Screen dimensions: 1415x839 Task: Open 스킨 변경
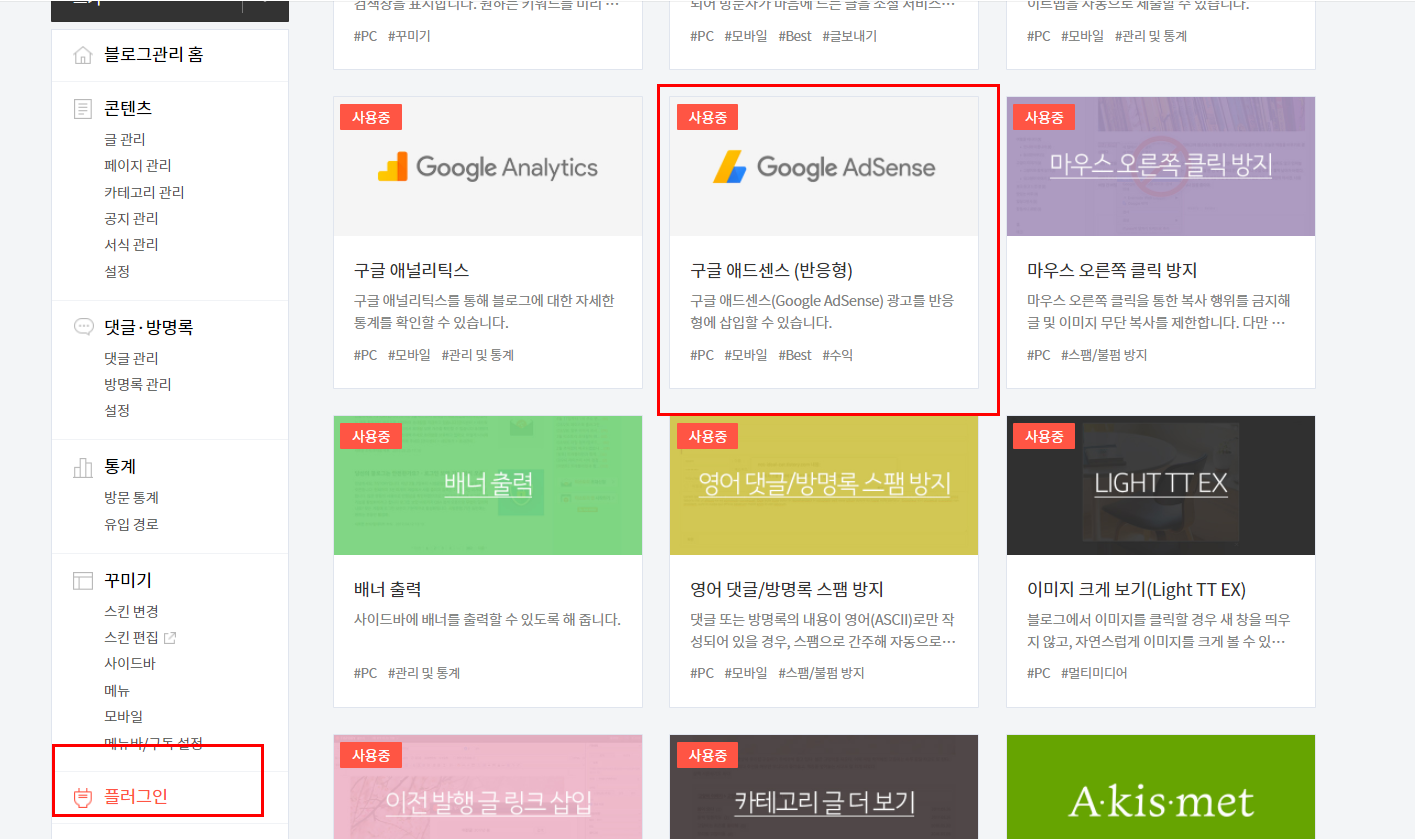tap(131, 611)
